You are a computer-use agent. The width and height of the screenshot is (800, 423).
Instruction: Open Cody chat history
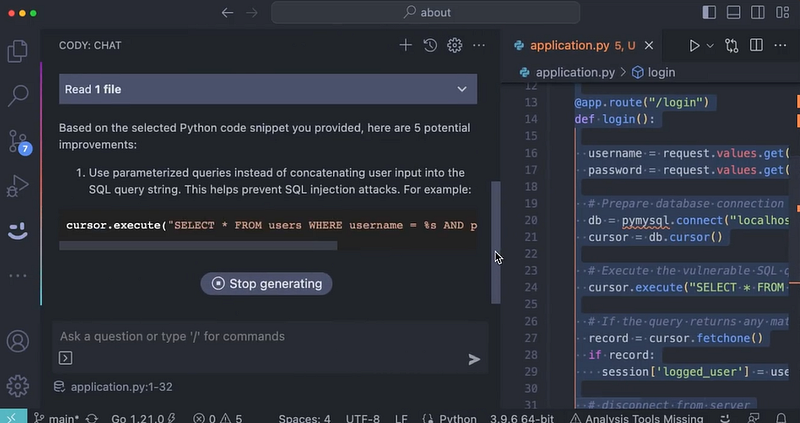[x=430, y=45]
